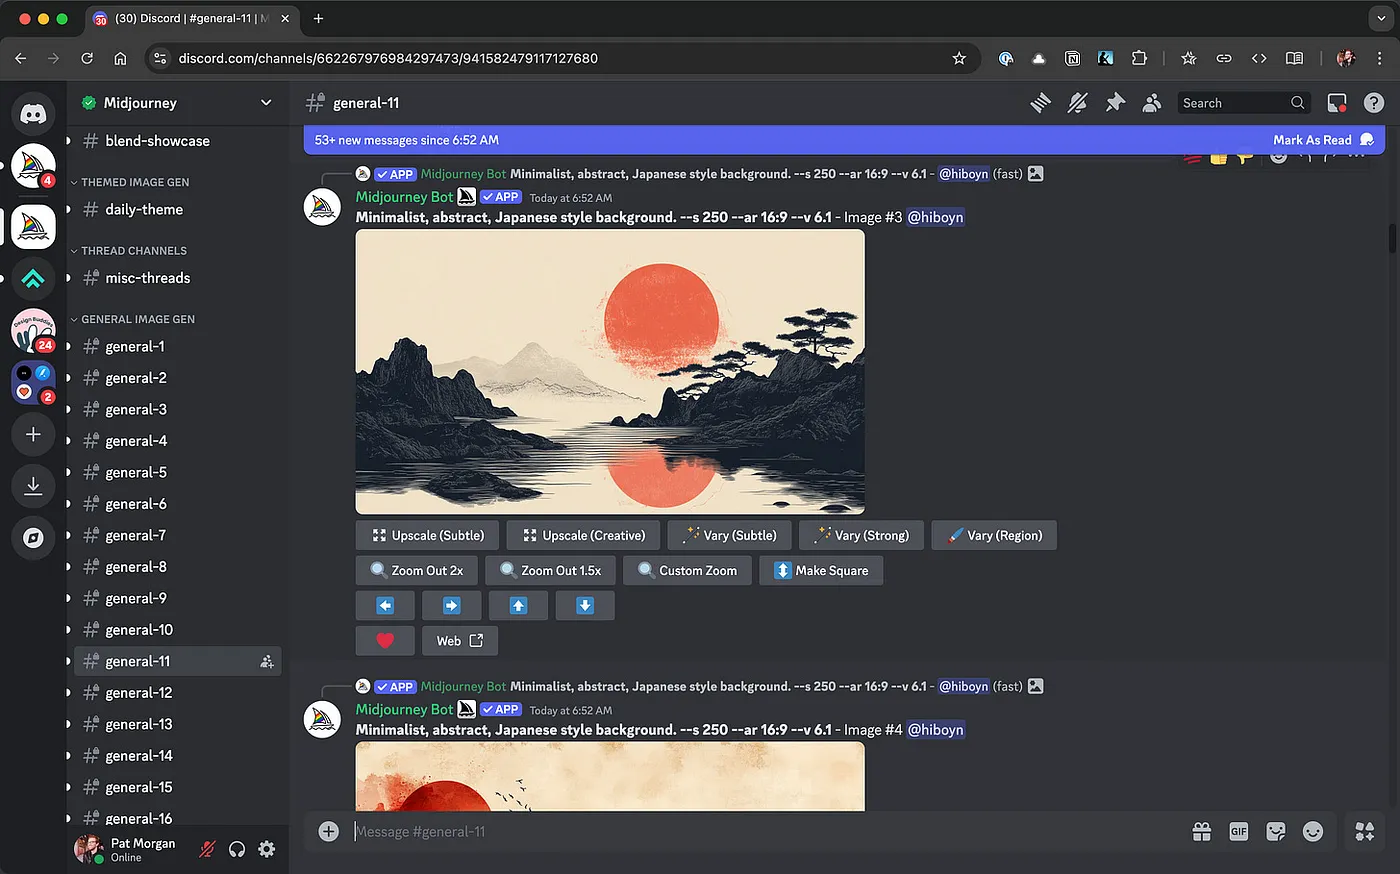
Task: Collapse the GENERAL IMAGE GEN category
Action: [x=137, y=319]
